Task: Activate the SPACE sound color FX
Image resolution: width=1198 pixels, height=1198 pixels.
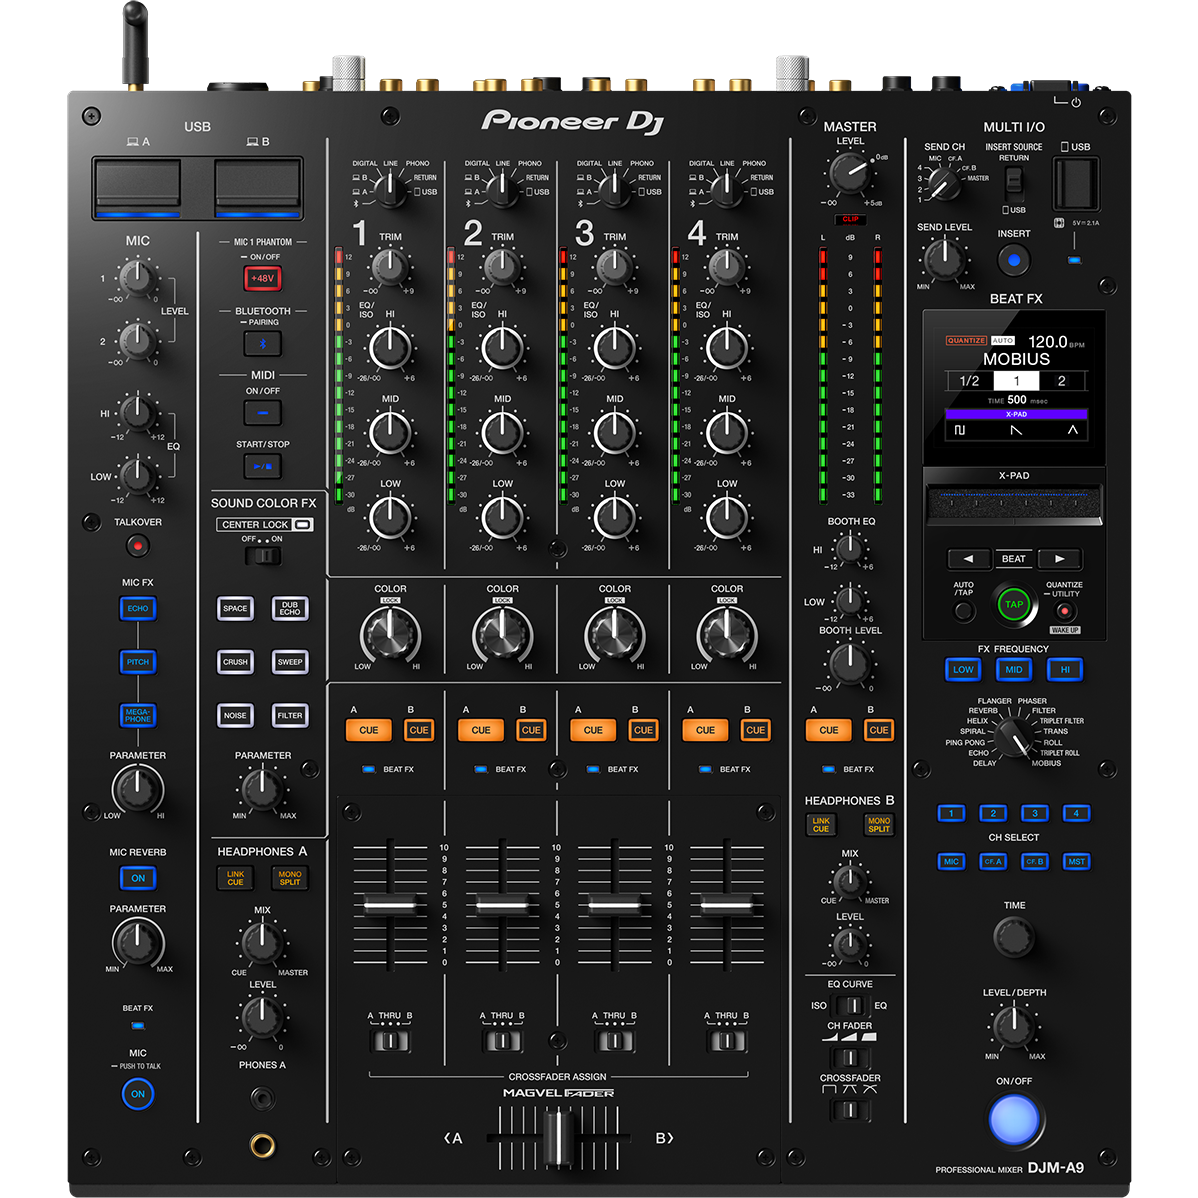Action: (x=235, y=609)
